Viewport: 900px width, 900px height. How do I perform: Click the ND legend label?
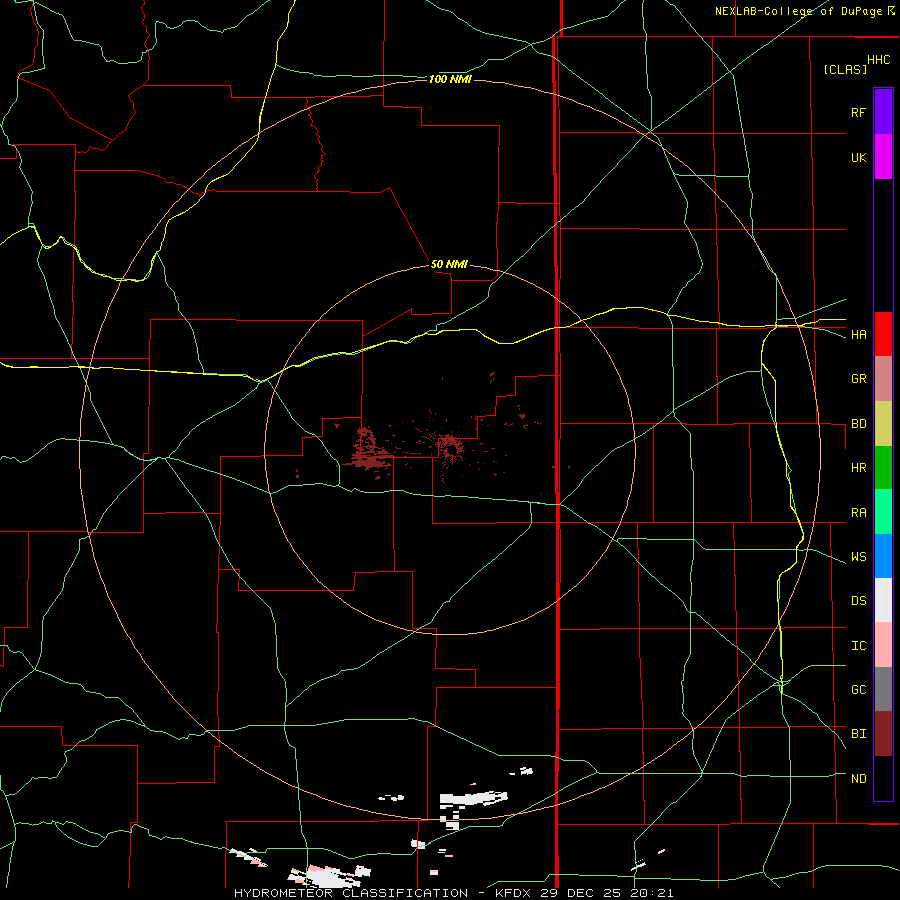[858, 779]
